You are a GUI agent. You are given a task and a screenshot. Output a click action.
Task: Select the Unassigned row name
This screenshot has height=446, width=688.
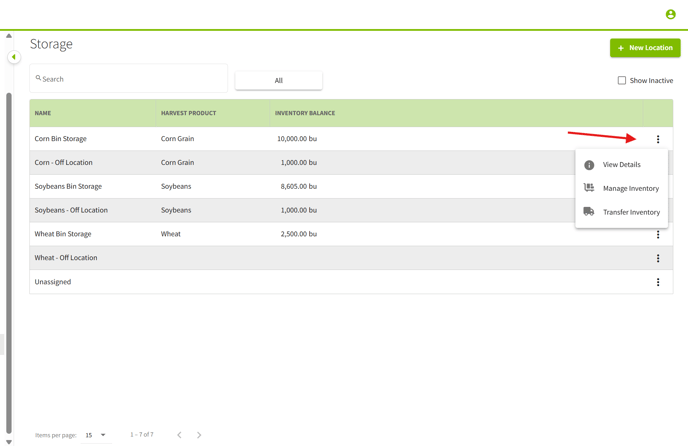coord(53,282)
